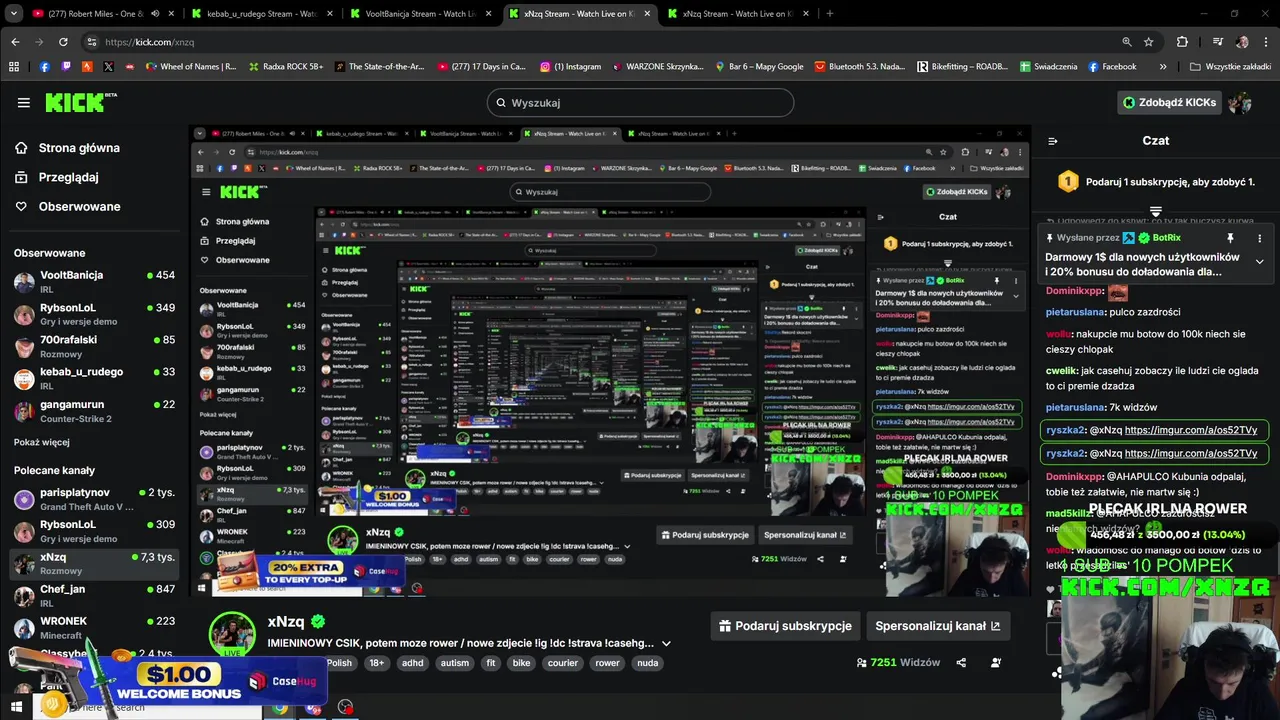This screenshot has height=720, width=1280.
Task: Show hidden bookmarks with the double-arrow overflow
Action: 1163,67
